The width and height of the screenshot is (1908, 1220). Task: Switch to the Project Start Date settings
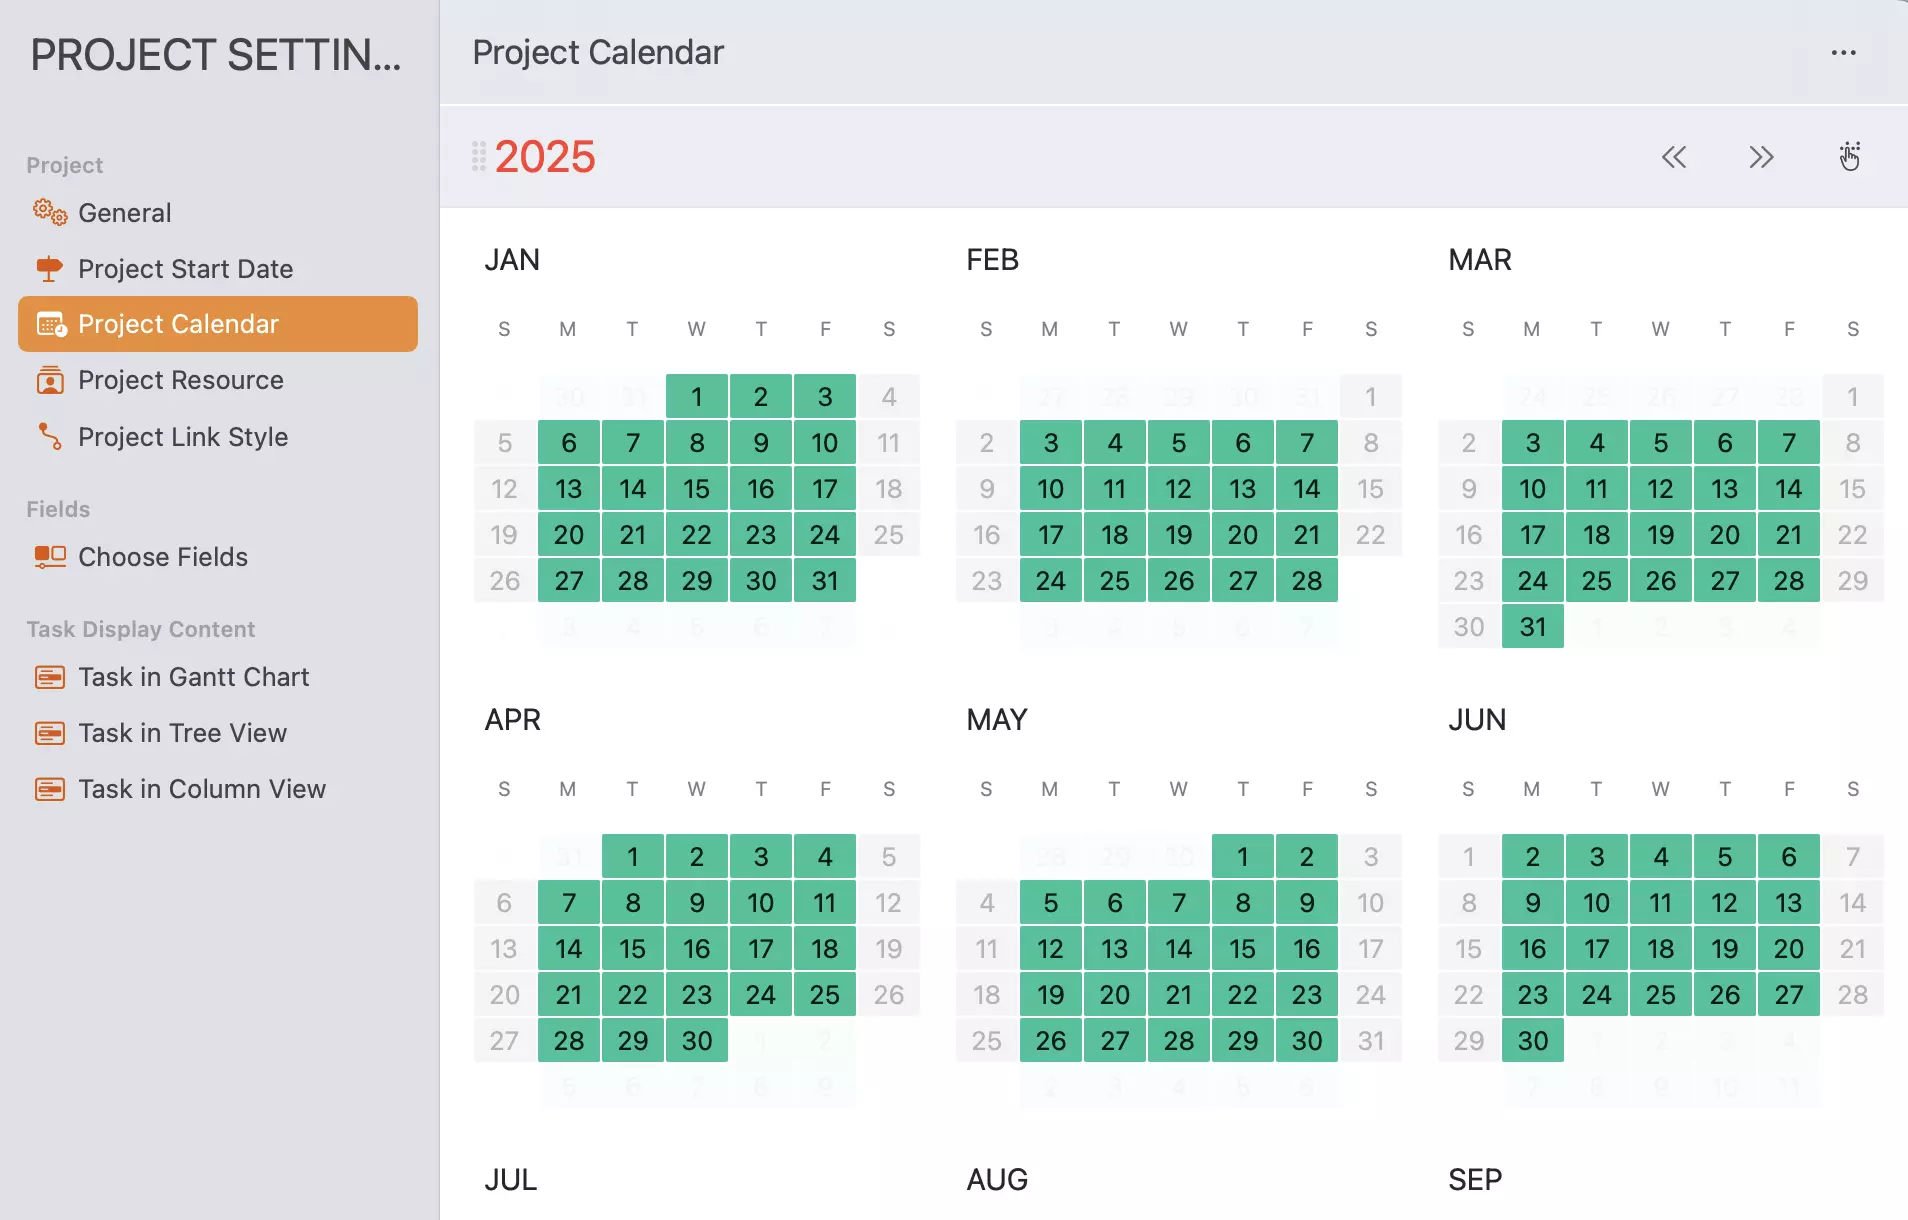click(x=185, y=268)
